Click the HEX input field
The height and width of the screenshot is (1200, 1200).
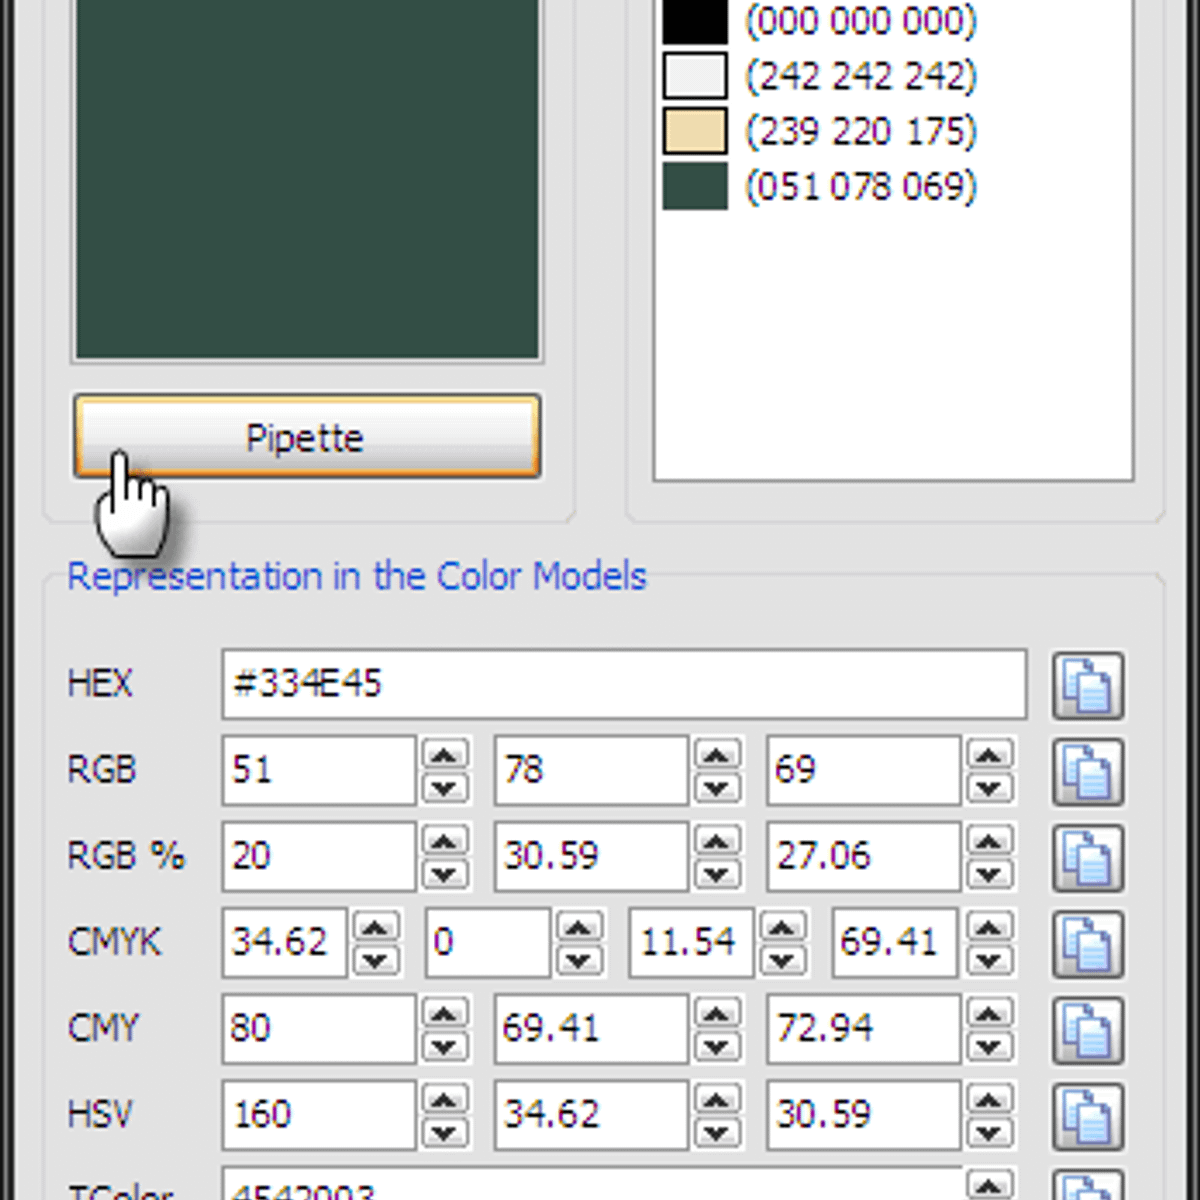coord(623,685)
